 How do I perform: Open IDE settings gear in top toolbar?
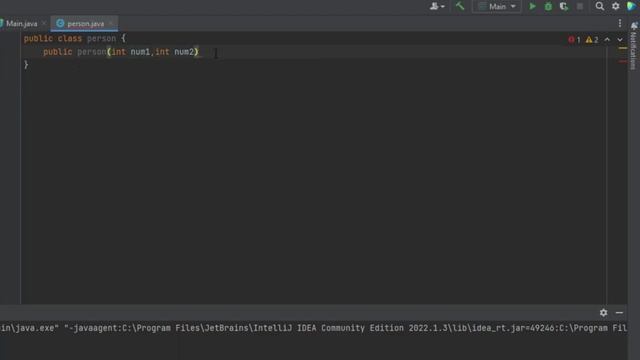pos(616,6)
